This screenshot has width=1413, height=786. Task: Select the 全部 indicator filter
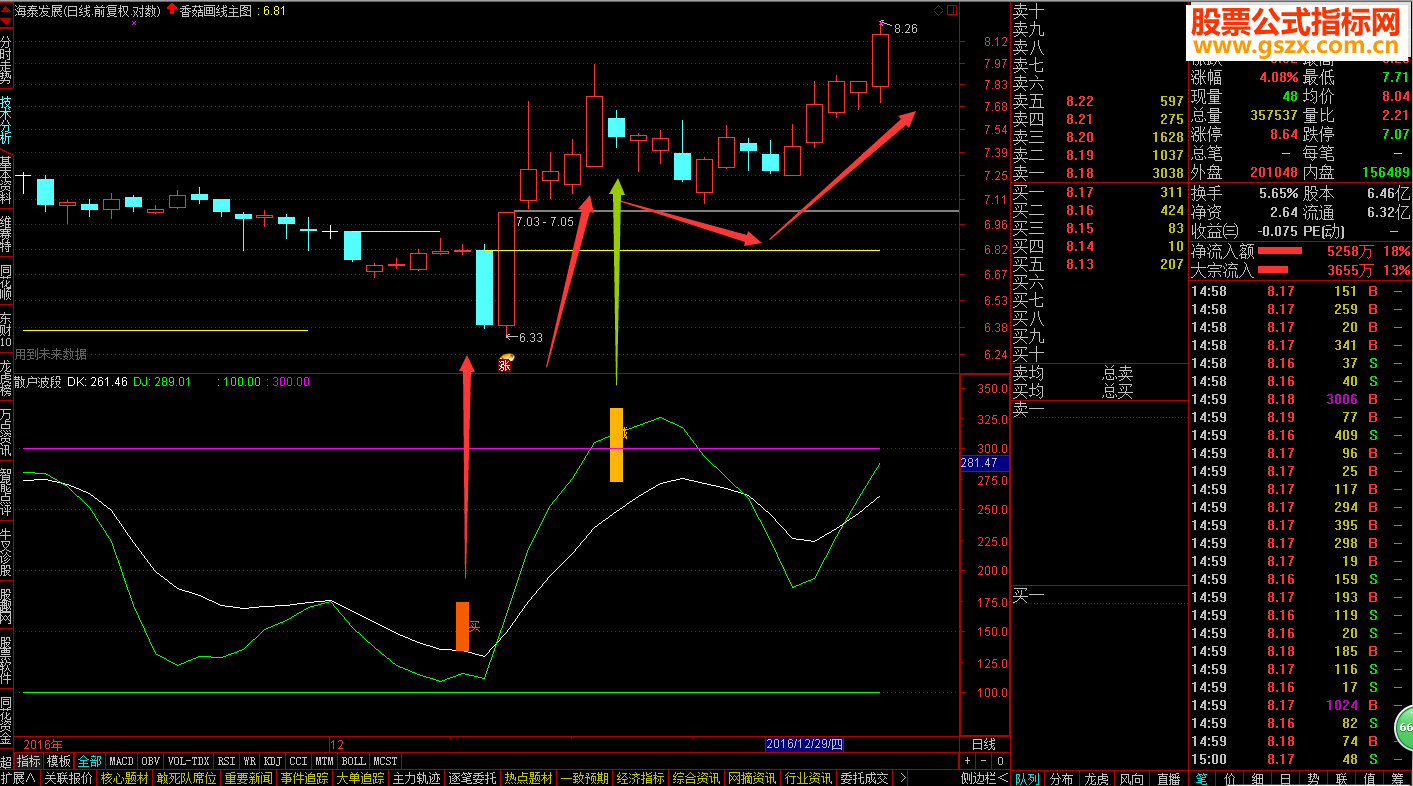point(90,761)
